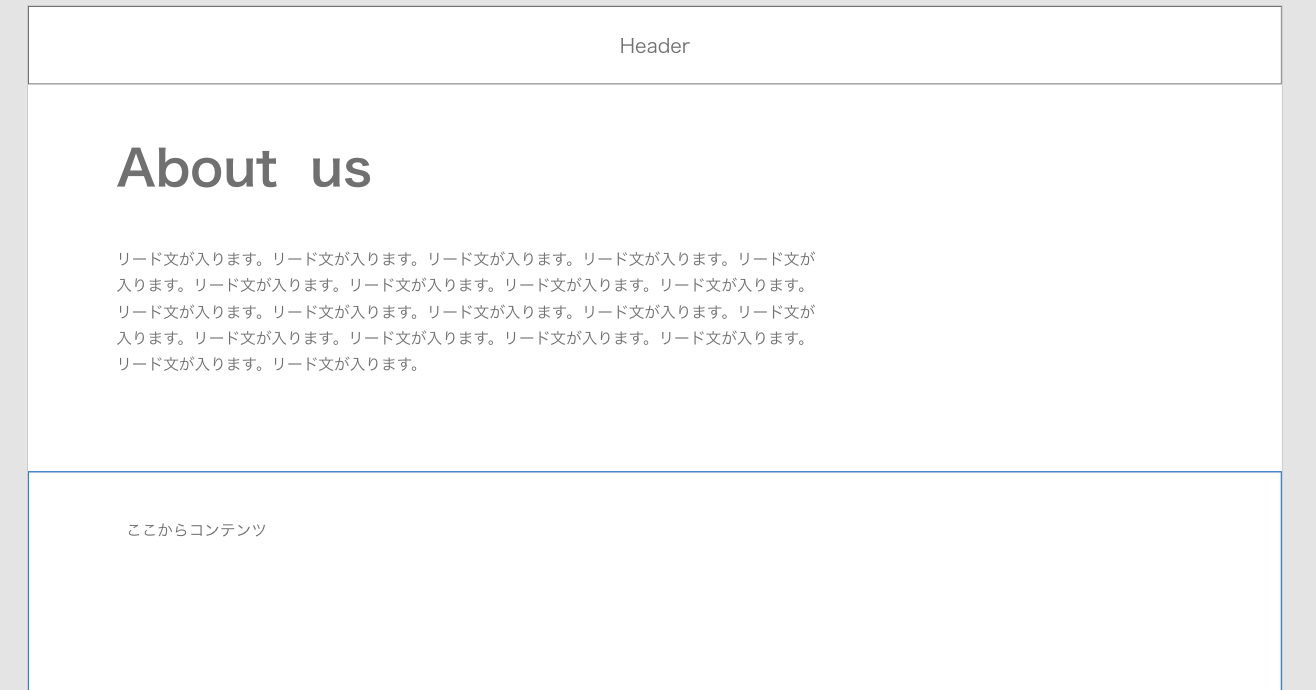Image resolution: width=1316 pixels, height=690 pixels.
Task: Click the gray canvas margin on the right
Action: (1299, 345)
